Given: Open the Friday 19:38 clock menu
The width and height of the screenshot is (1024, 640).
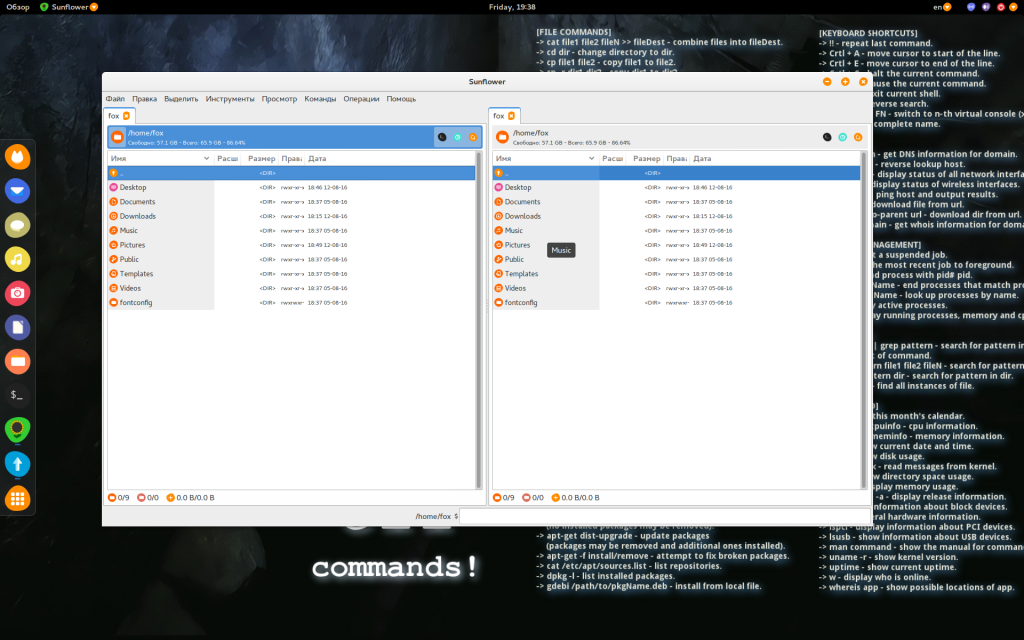Looking at the screenshot, I should (512, 7).
